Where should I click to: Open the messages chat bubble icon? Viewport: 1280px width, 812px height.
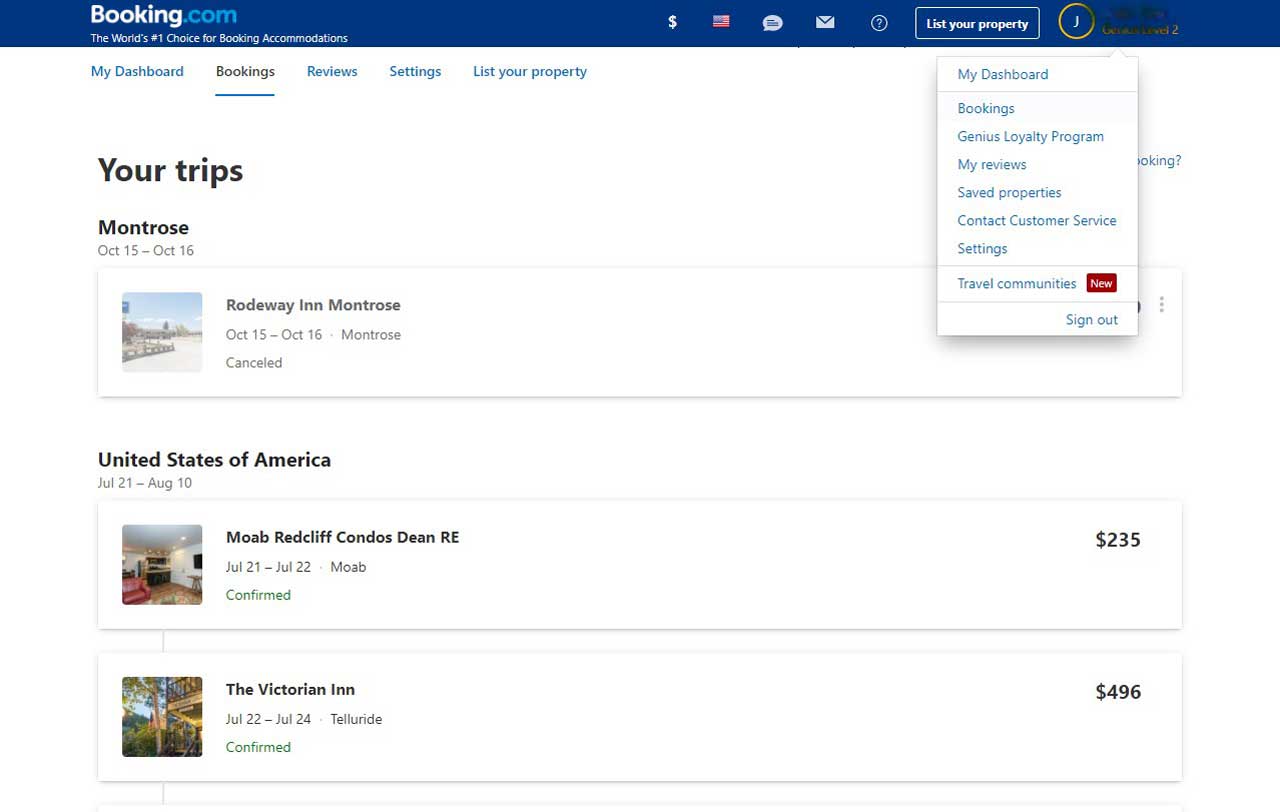(773, 22)
